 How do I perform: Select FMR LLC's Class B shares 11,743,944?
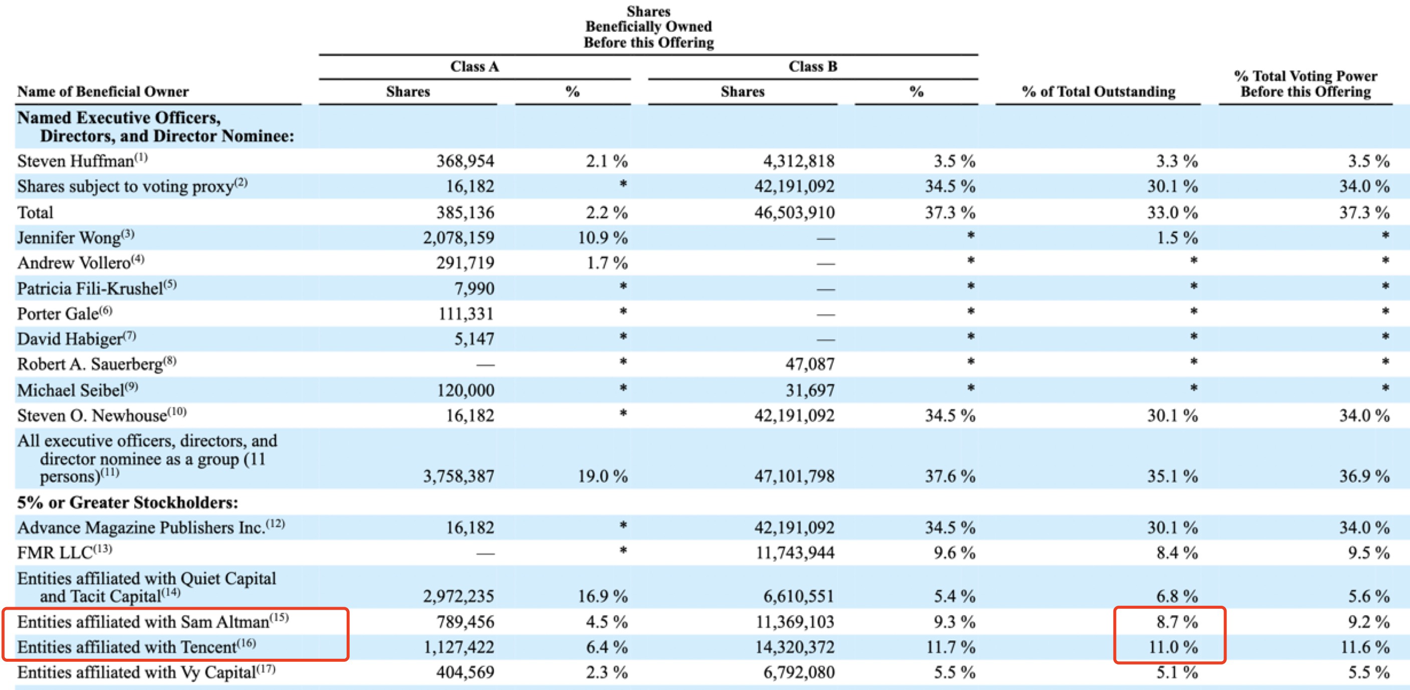click(795, 553)
